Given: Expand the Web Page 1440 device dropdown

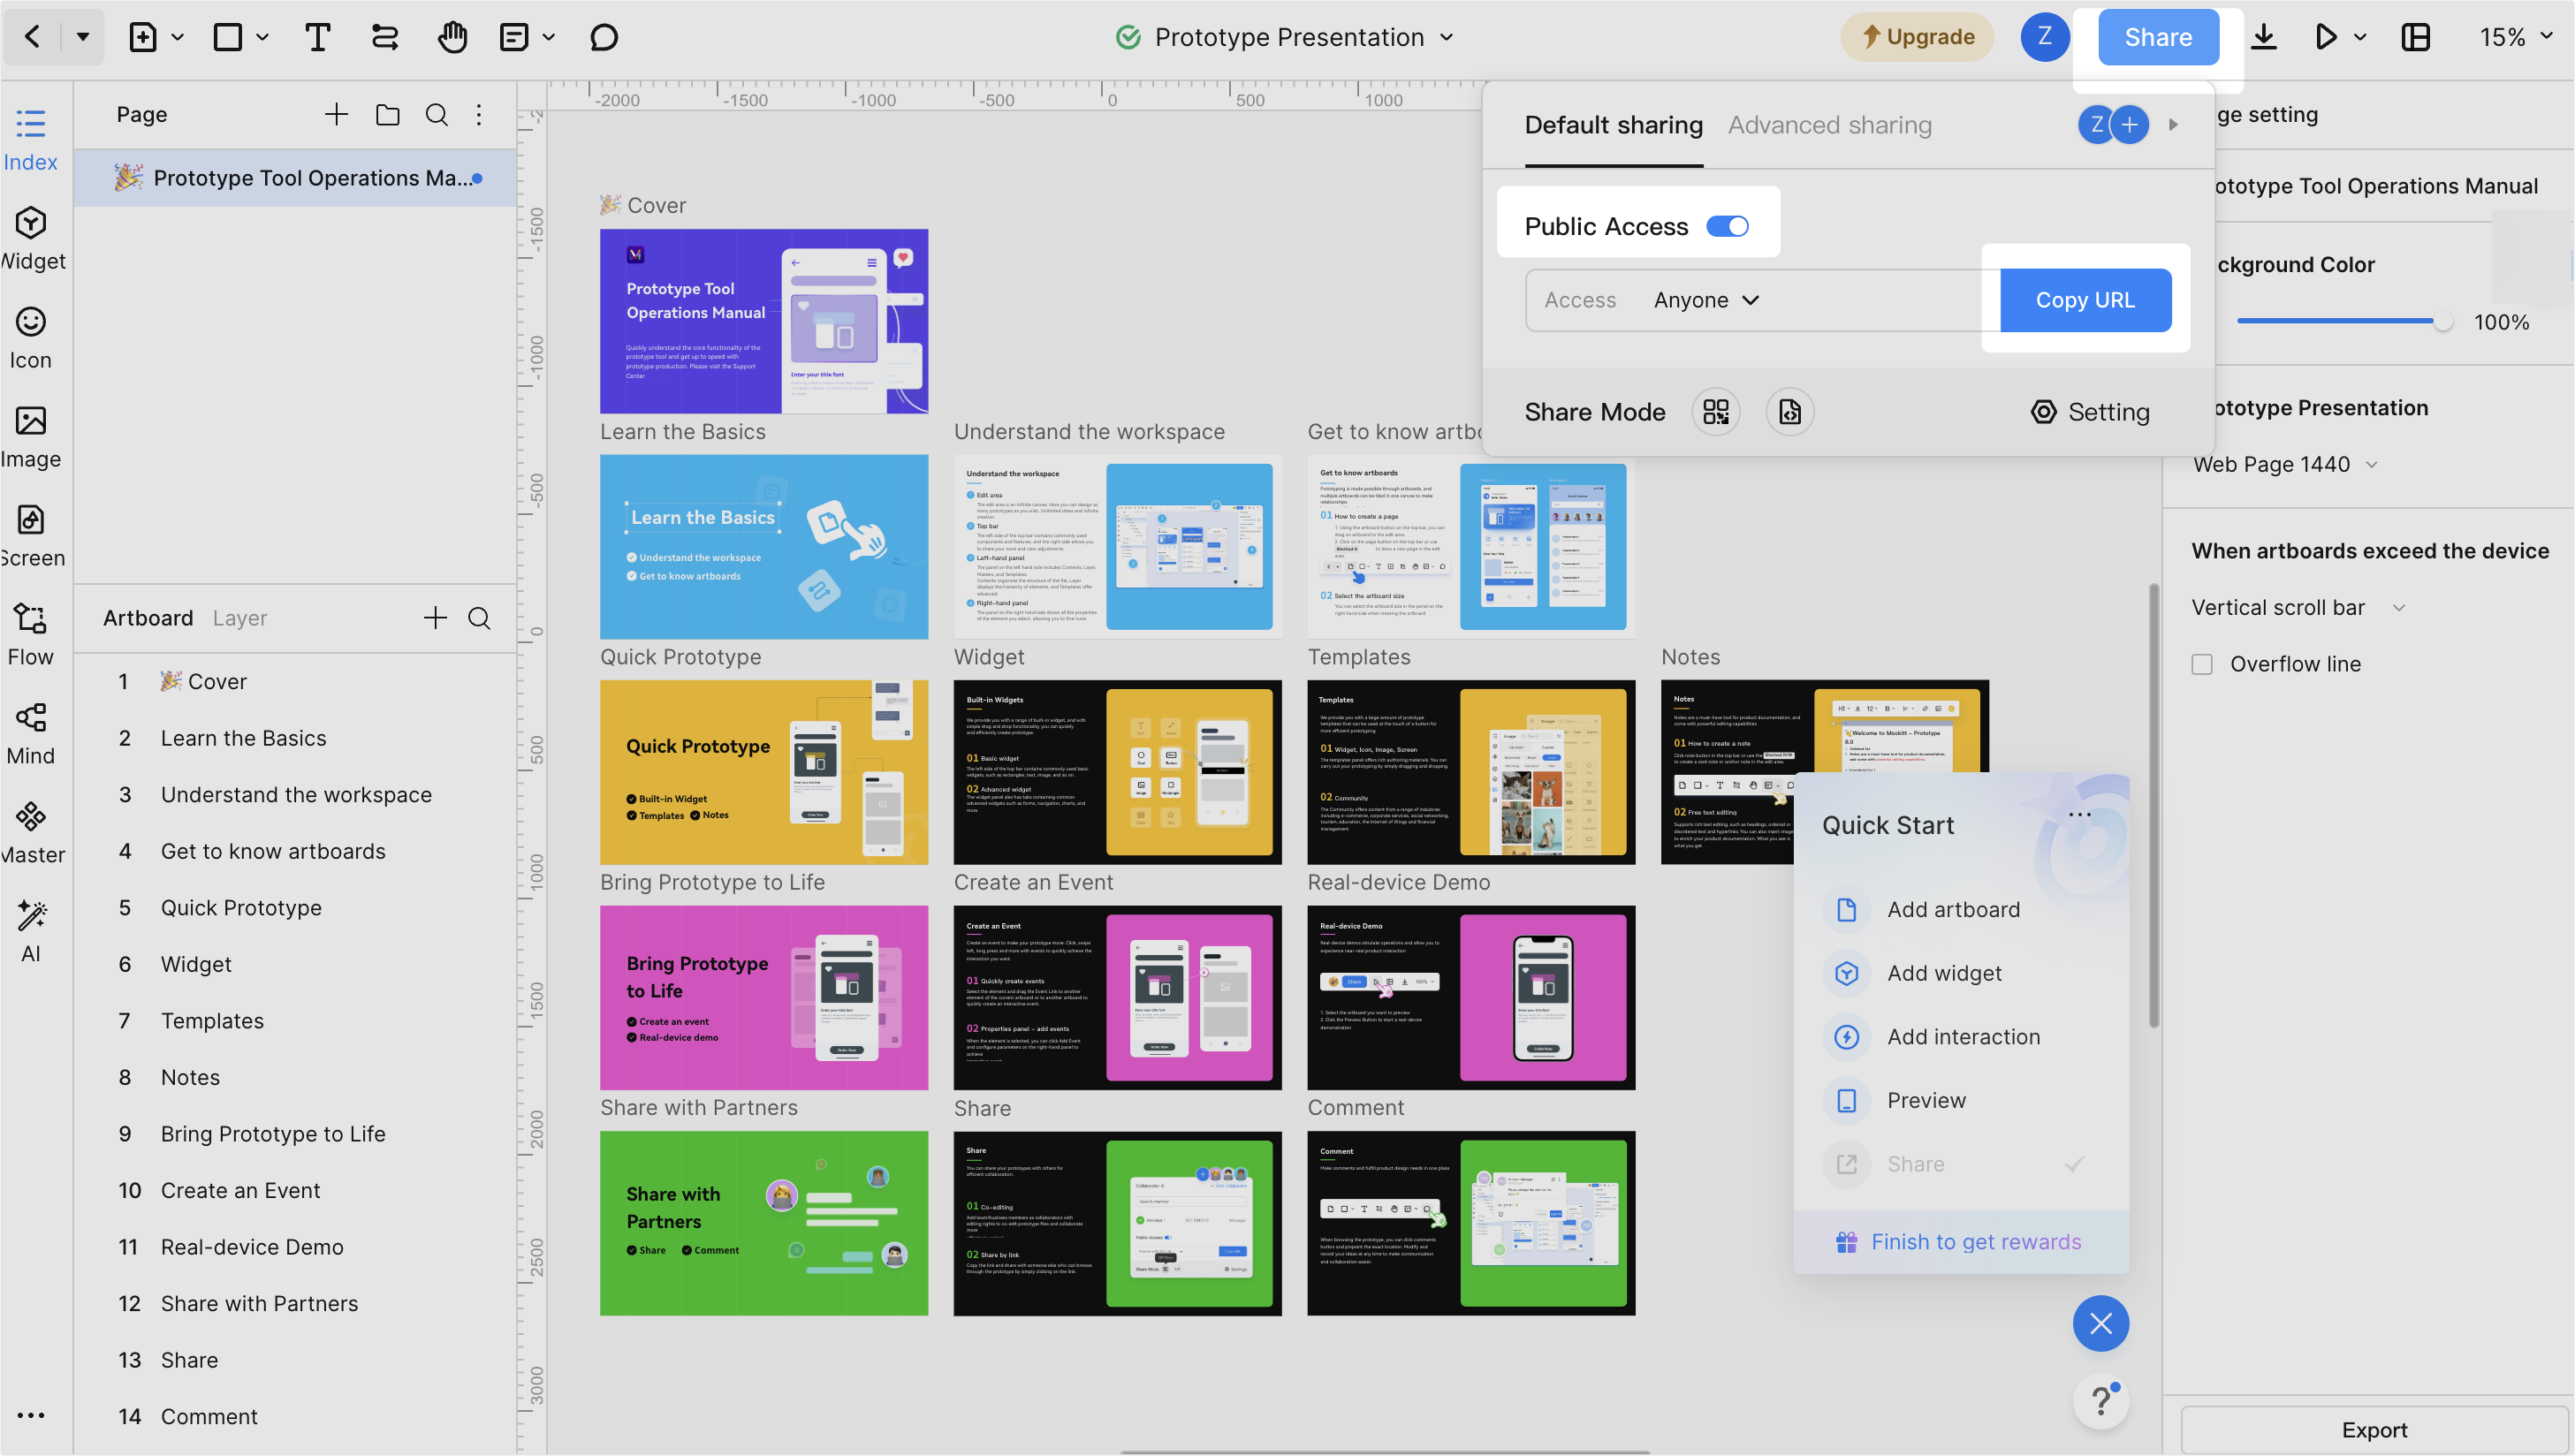Looking at the screenshot, I should [x=2287, y=464].
